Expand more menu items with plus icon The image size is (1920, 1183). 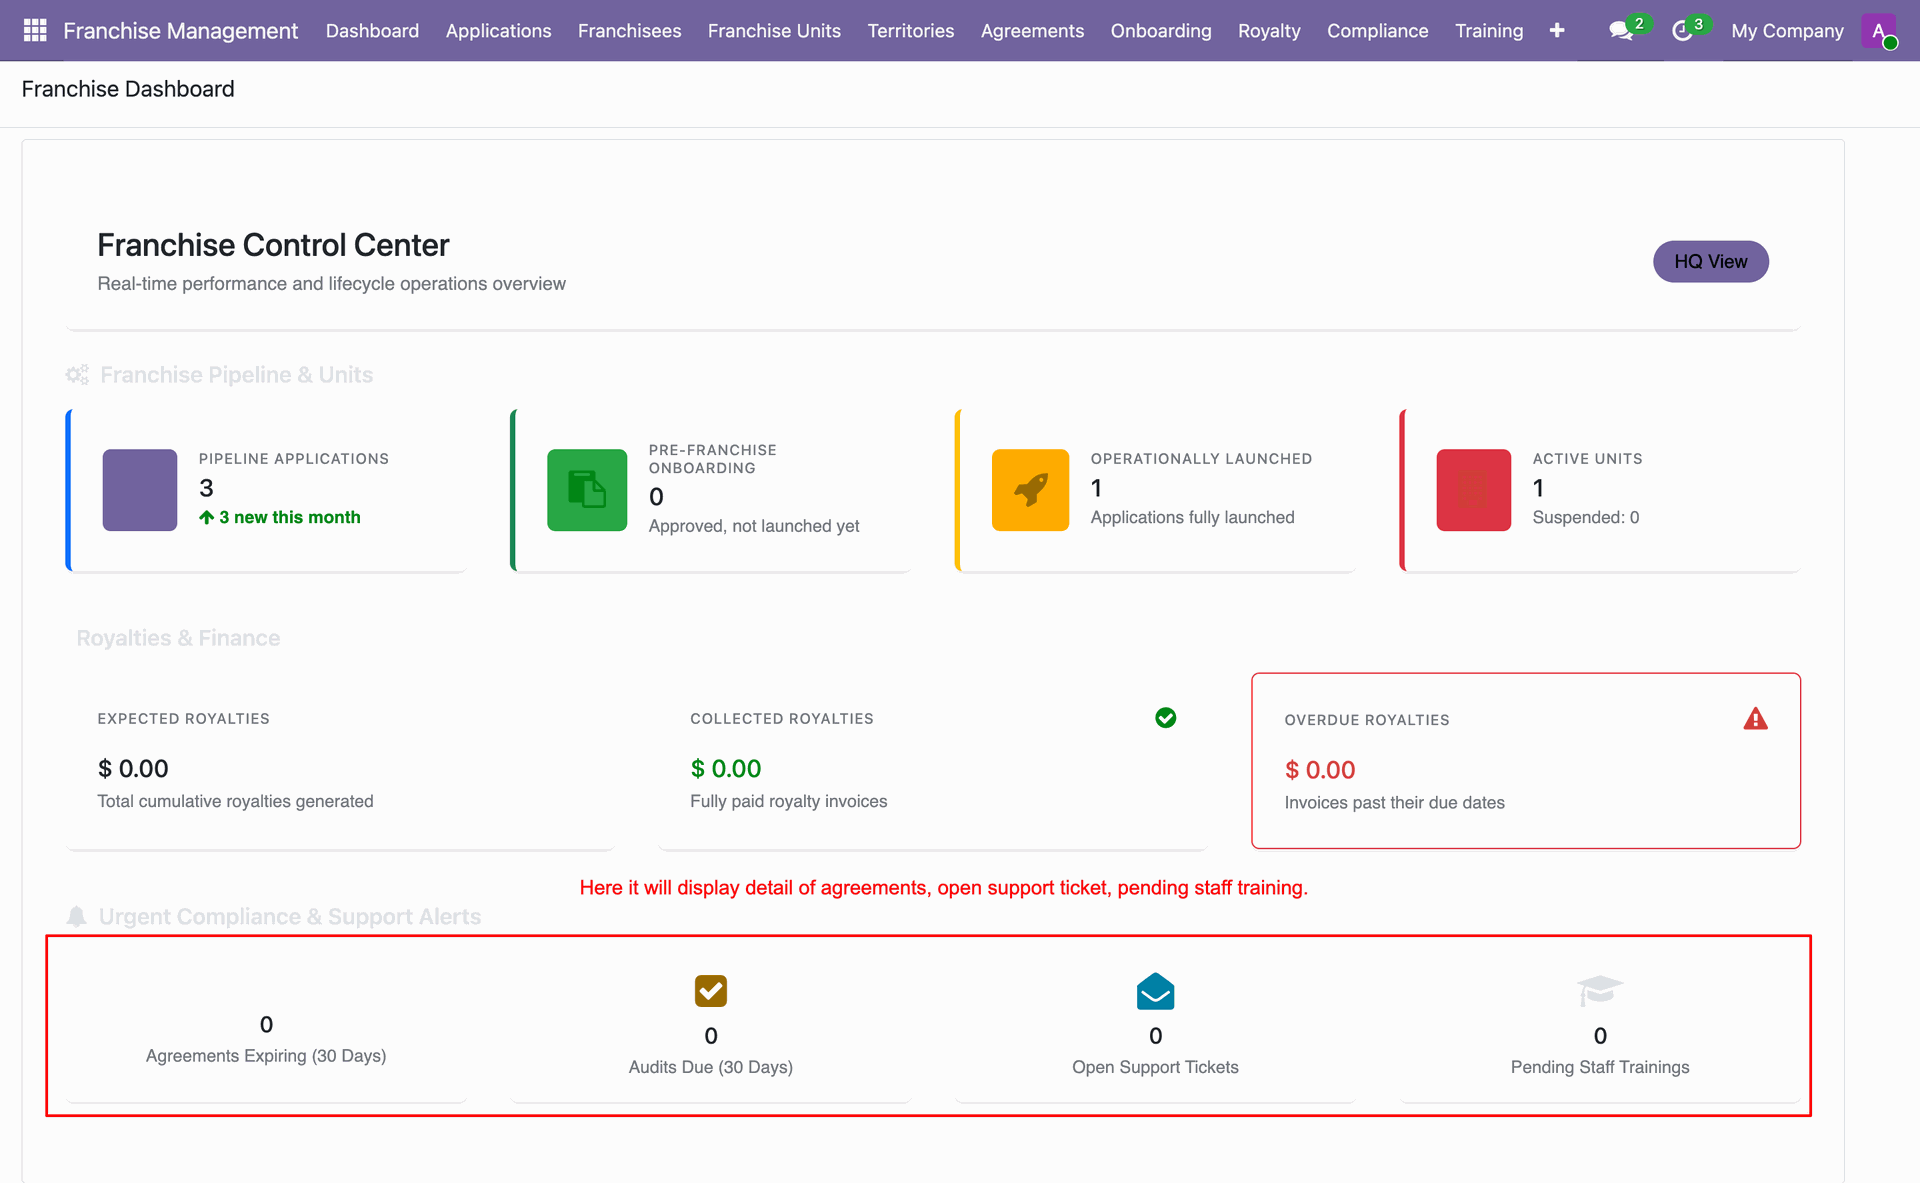[x=1557, y=31]
